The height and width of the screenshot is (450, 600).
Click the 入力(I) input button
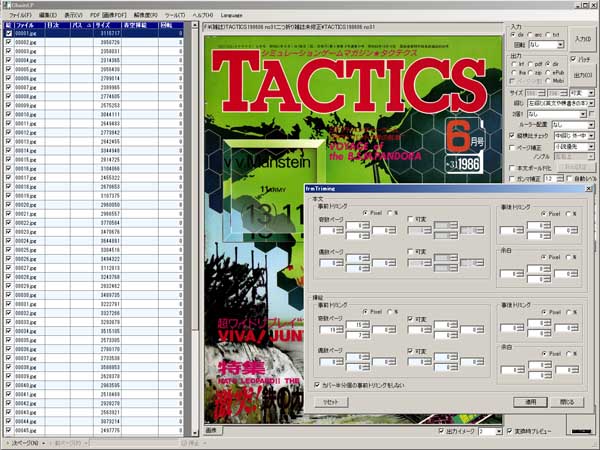click(583, 39)
